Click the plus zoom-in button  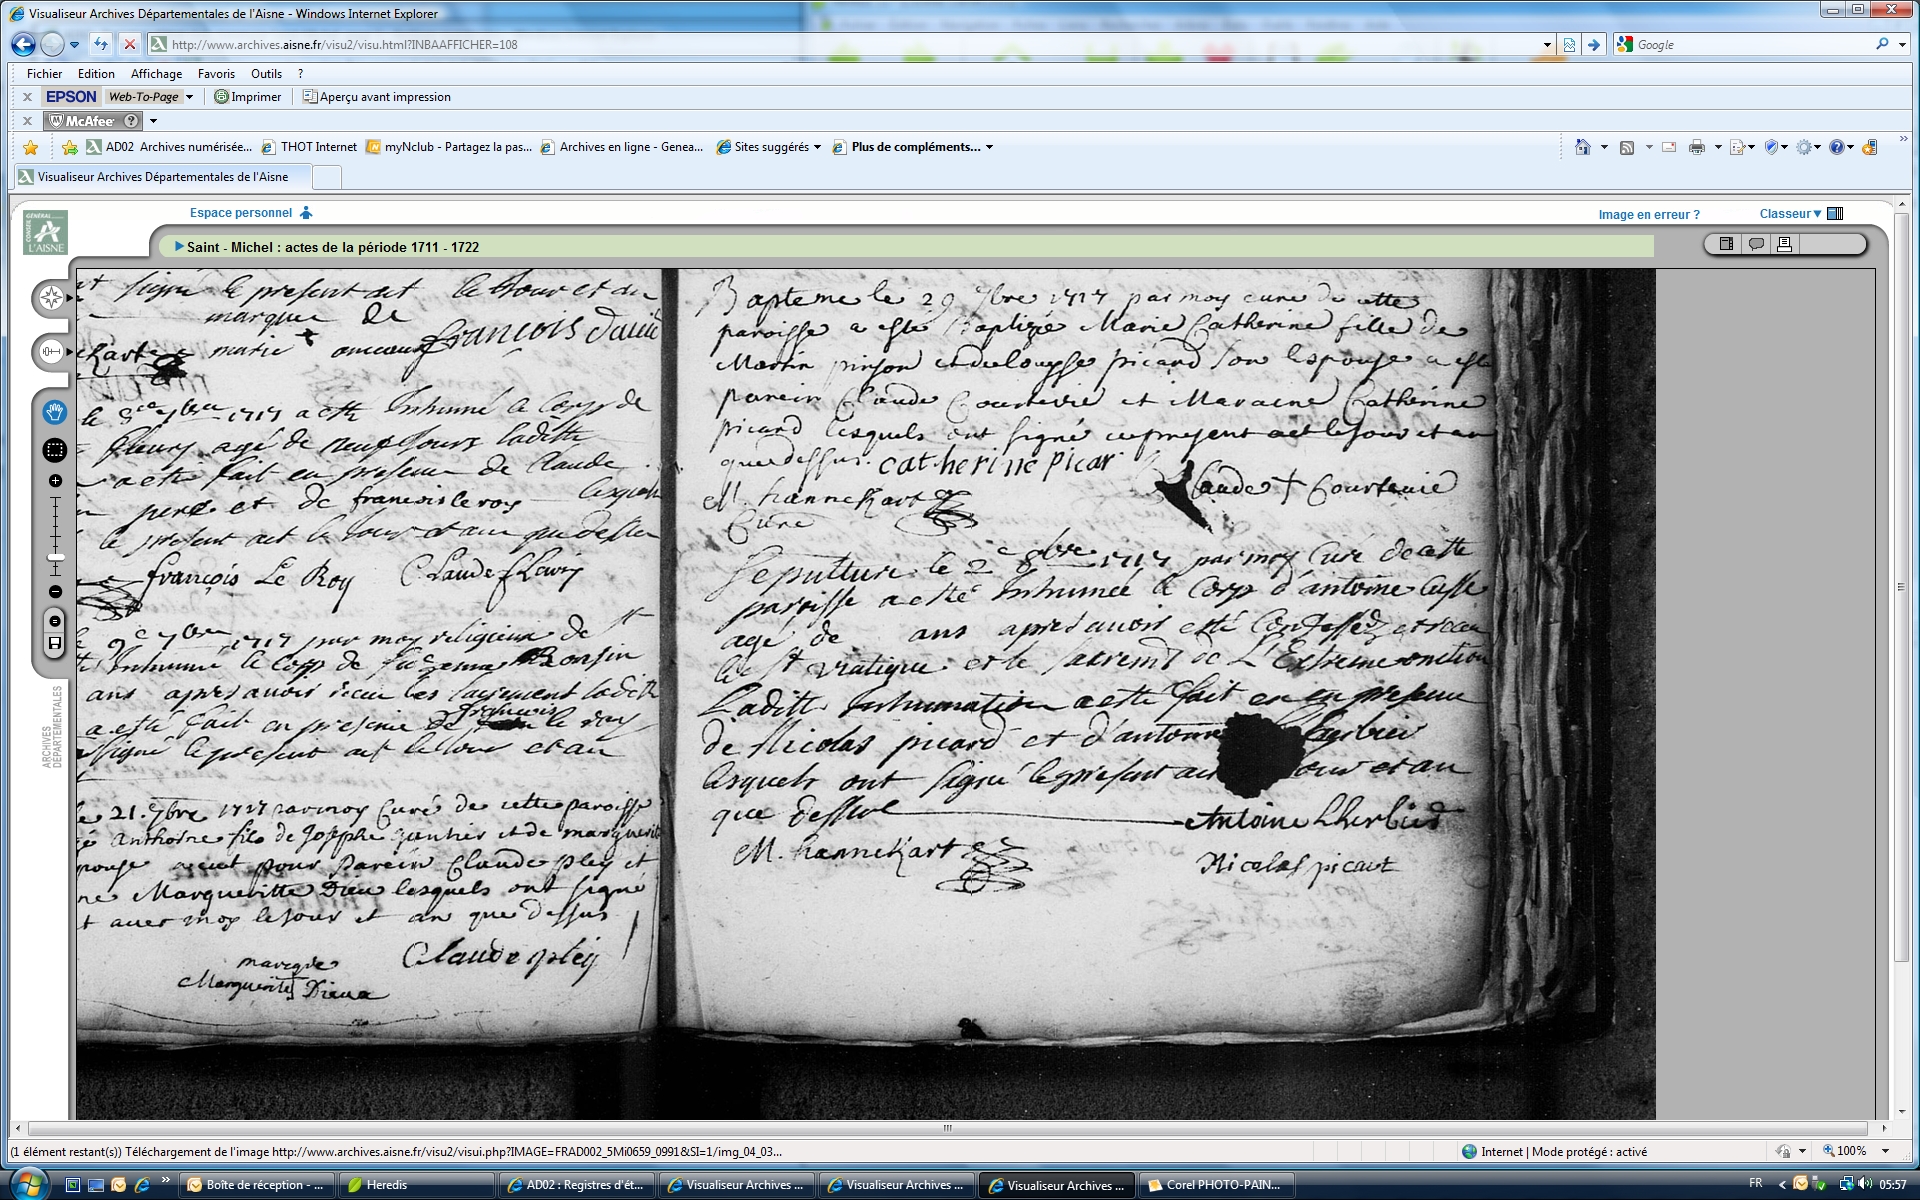(55, 481)
